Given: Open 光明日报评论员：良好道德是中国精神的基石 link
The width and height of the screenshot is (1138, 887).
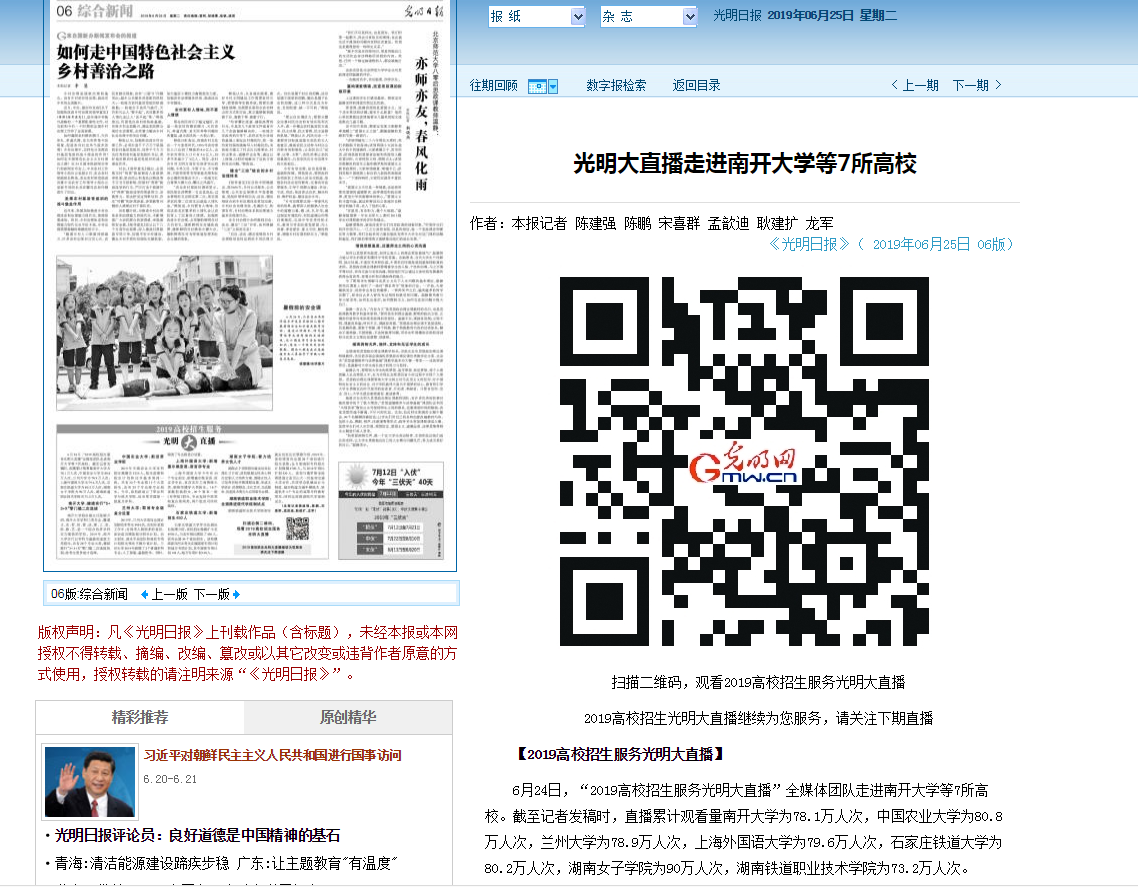Looking at the screenshot, I should point(197,835).
